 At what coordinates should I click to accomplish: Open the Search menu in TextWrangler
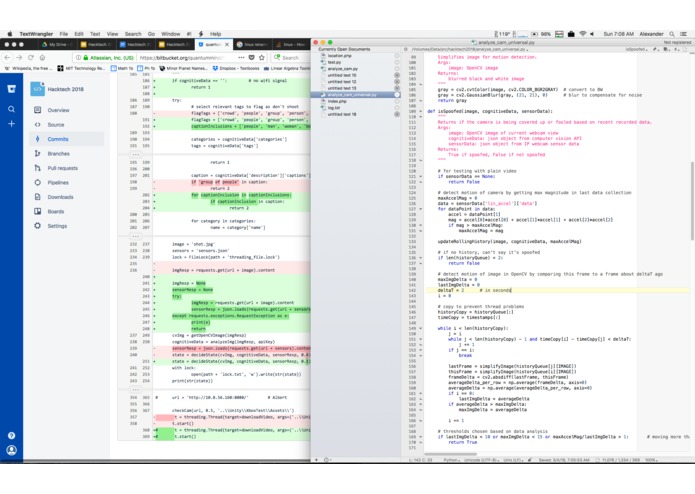pyautogui.click(x=133, y=34)
